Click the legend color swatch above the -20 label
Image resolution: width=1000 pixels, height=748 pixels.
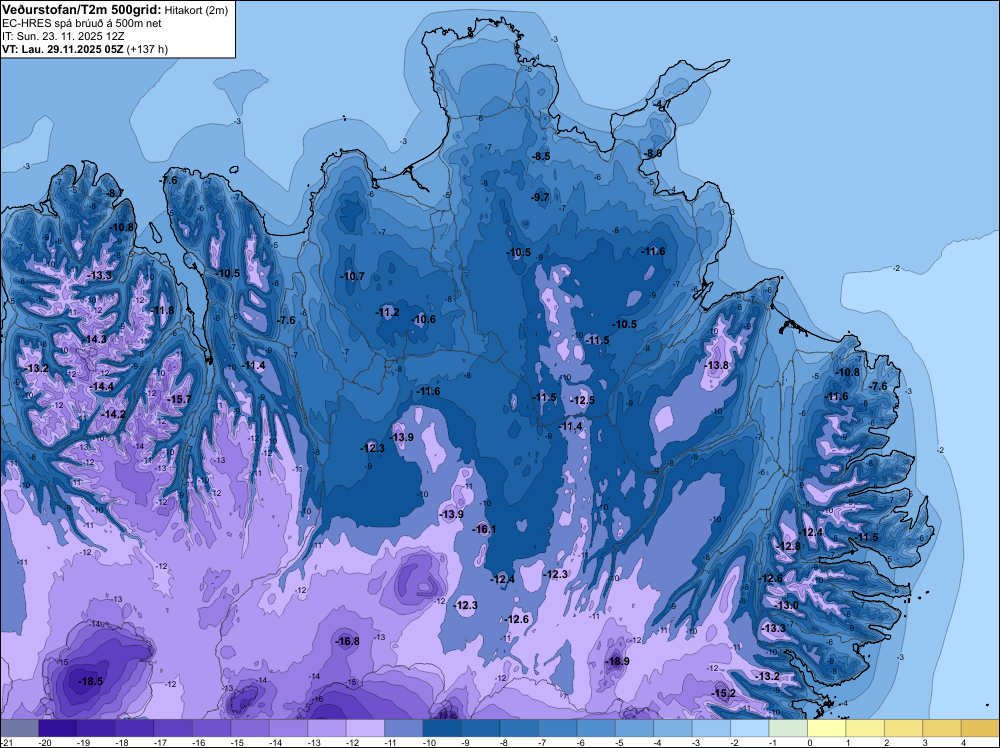[x=58, y=728]
